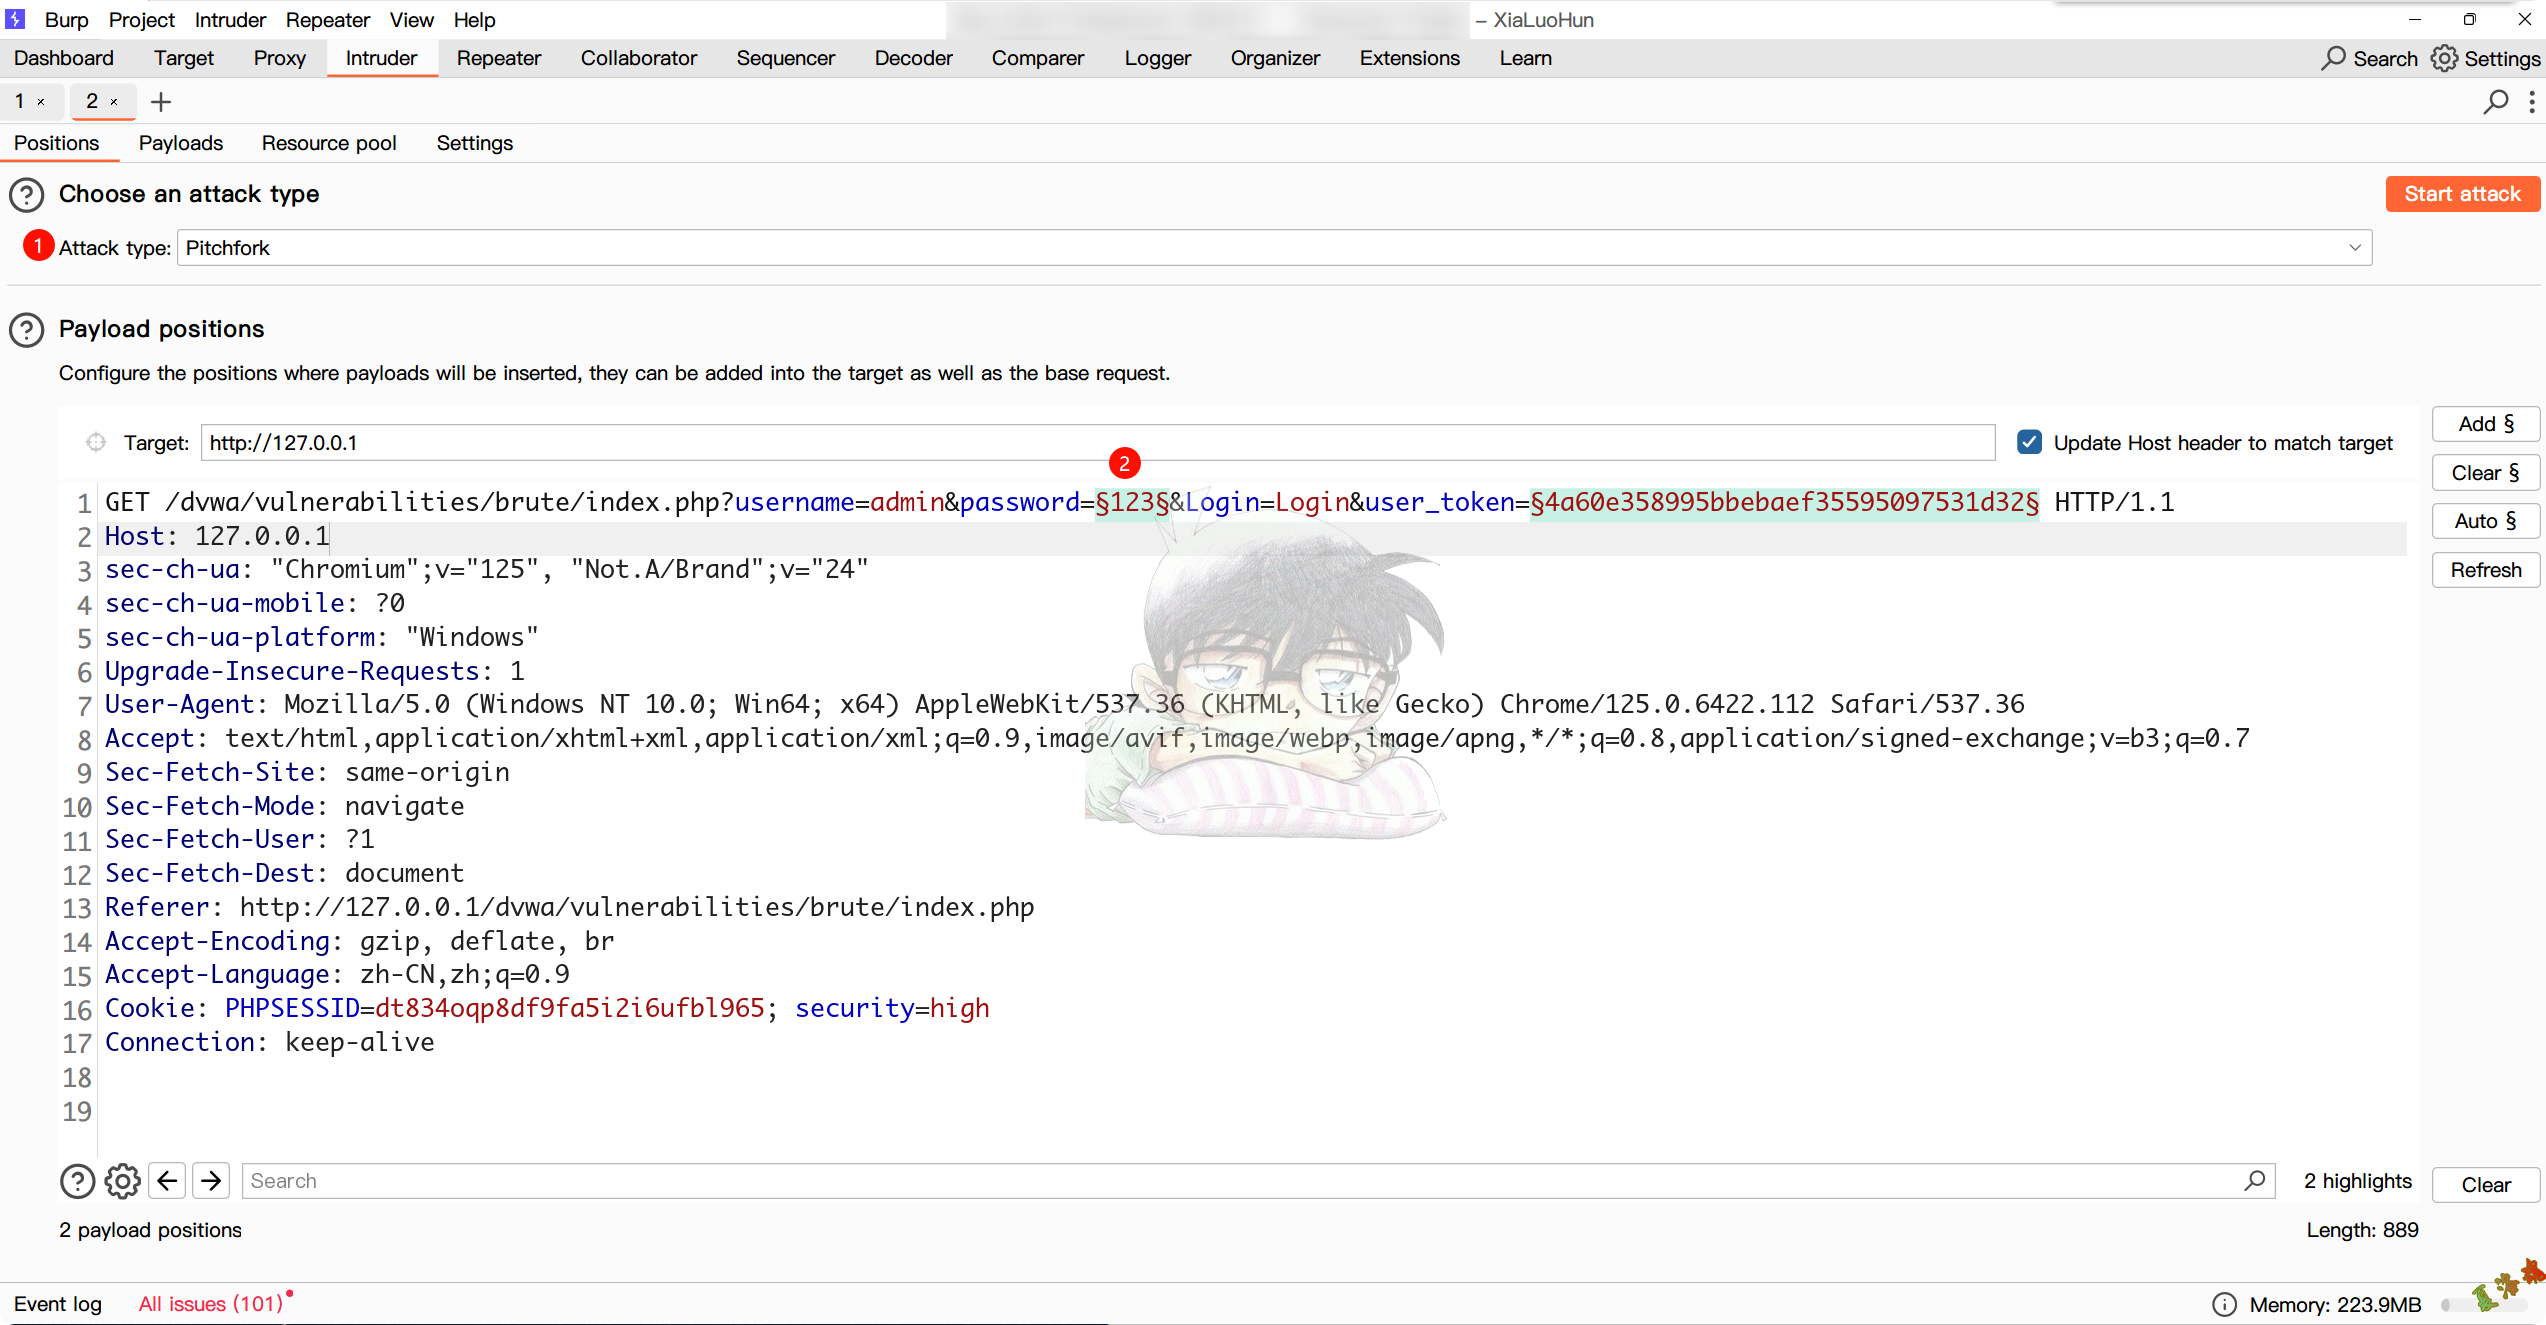
Task: Toggle Update Host header to match target
Action: point(2029,442)
